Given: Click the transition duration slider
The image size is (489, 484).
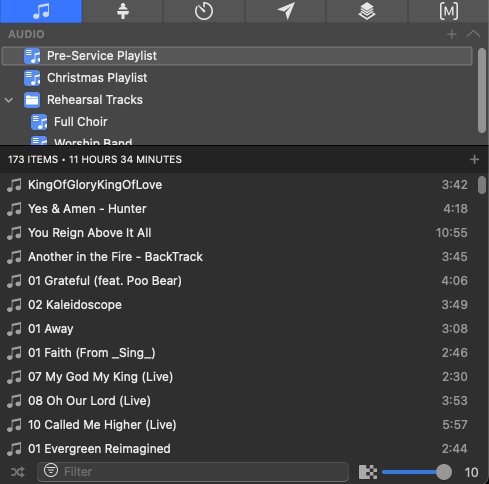Looking at the screenshot, I should [417, 472].
